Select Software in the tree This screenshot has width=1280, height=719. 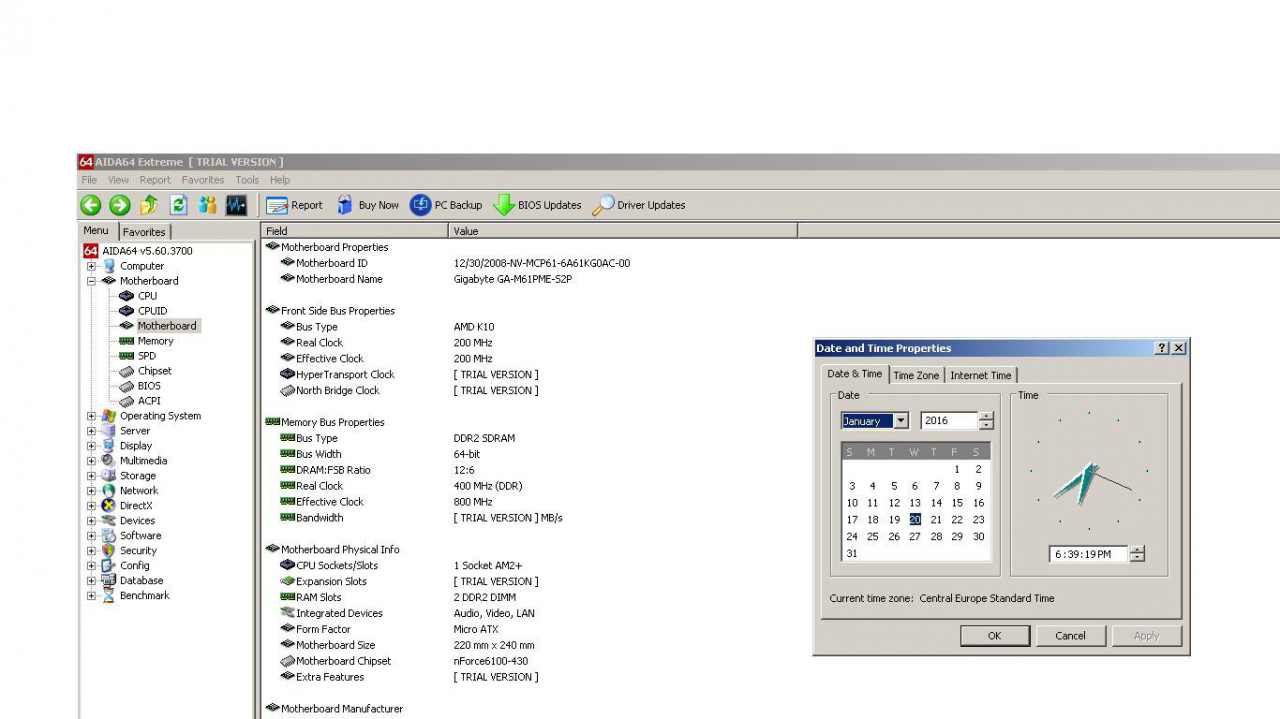click(x=140, y=536)
